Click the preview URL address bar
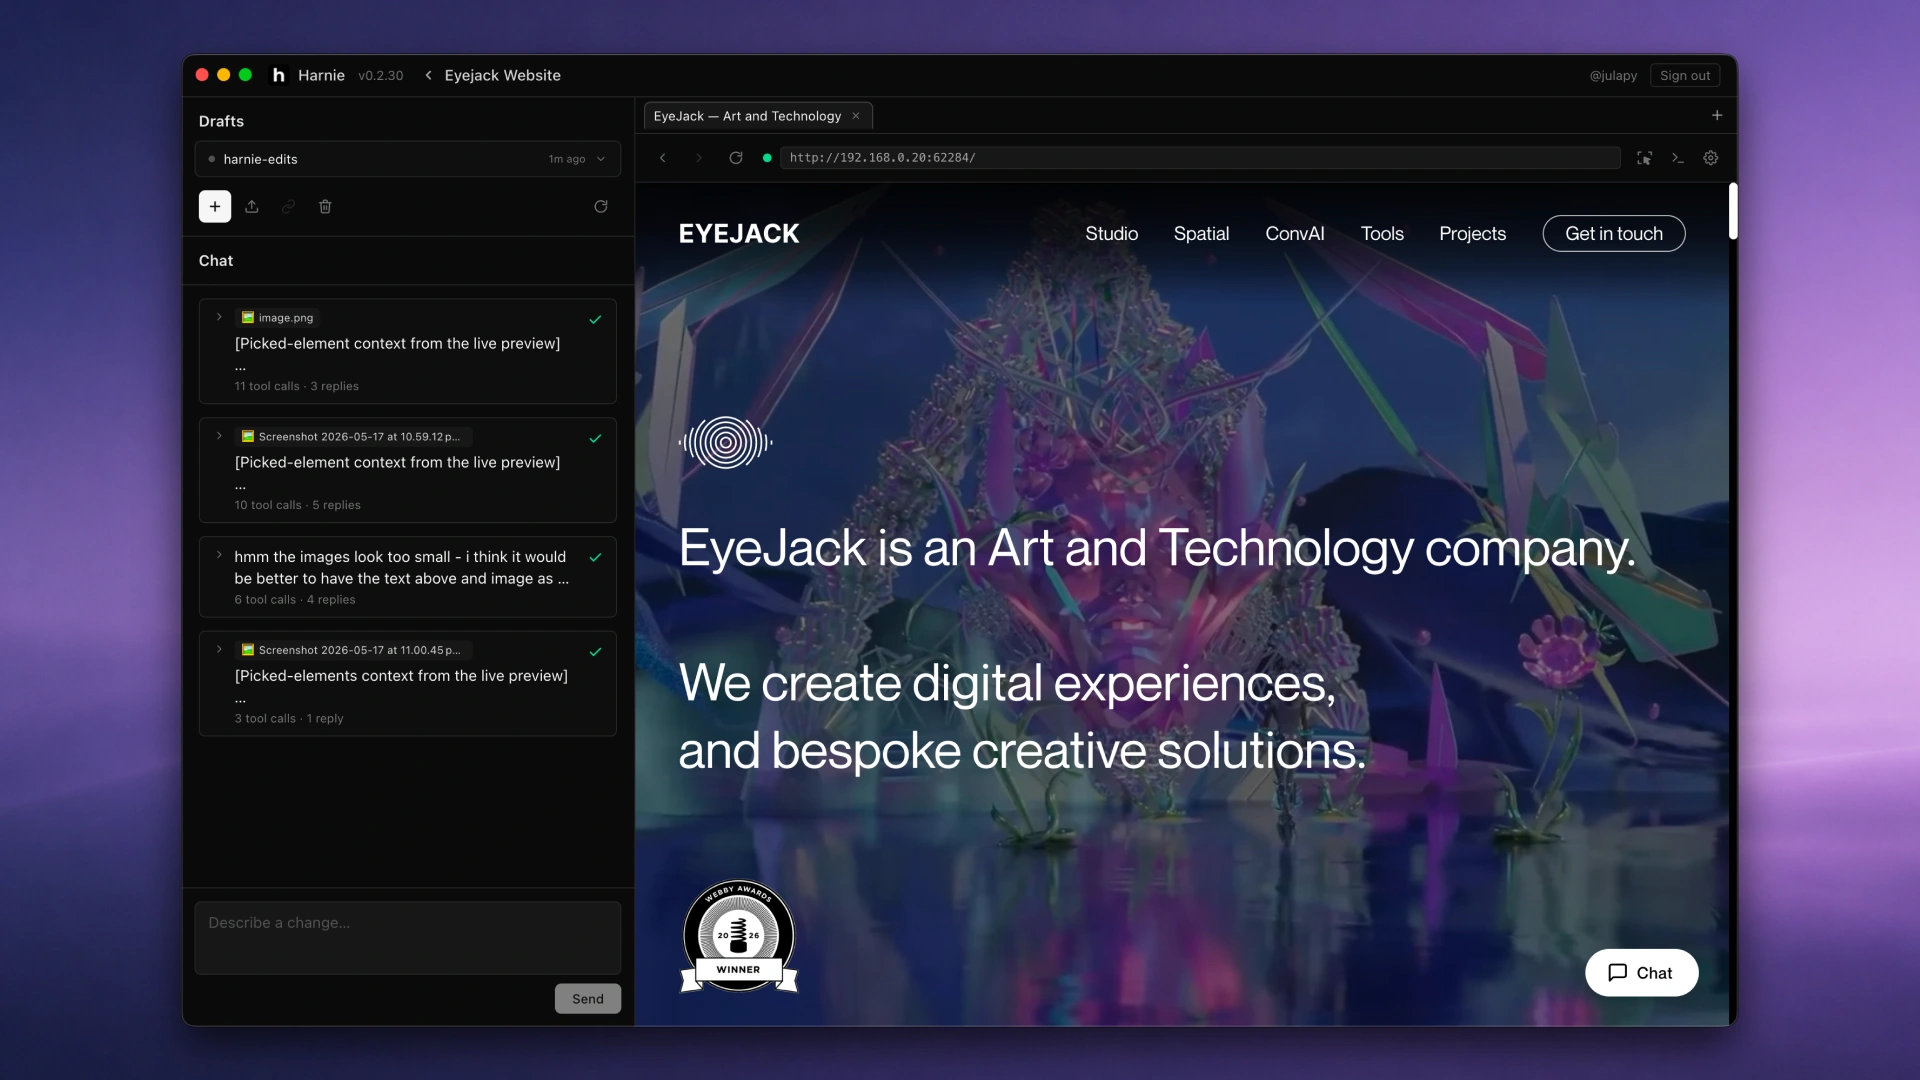The height and width of the screenshot is (1080, 1920). pyautogui.click(x=1200, y=158)
